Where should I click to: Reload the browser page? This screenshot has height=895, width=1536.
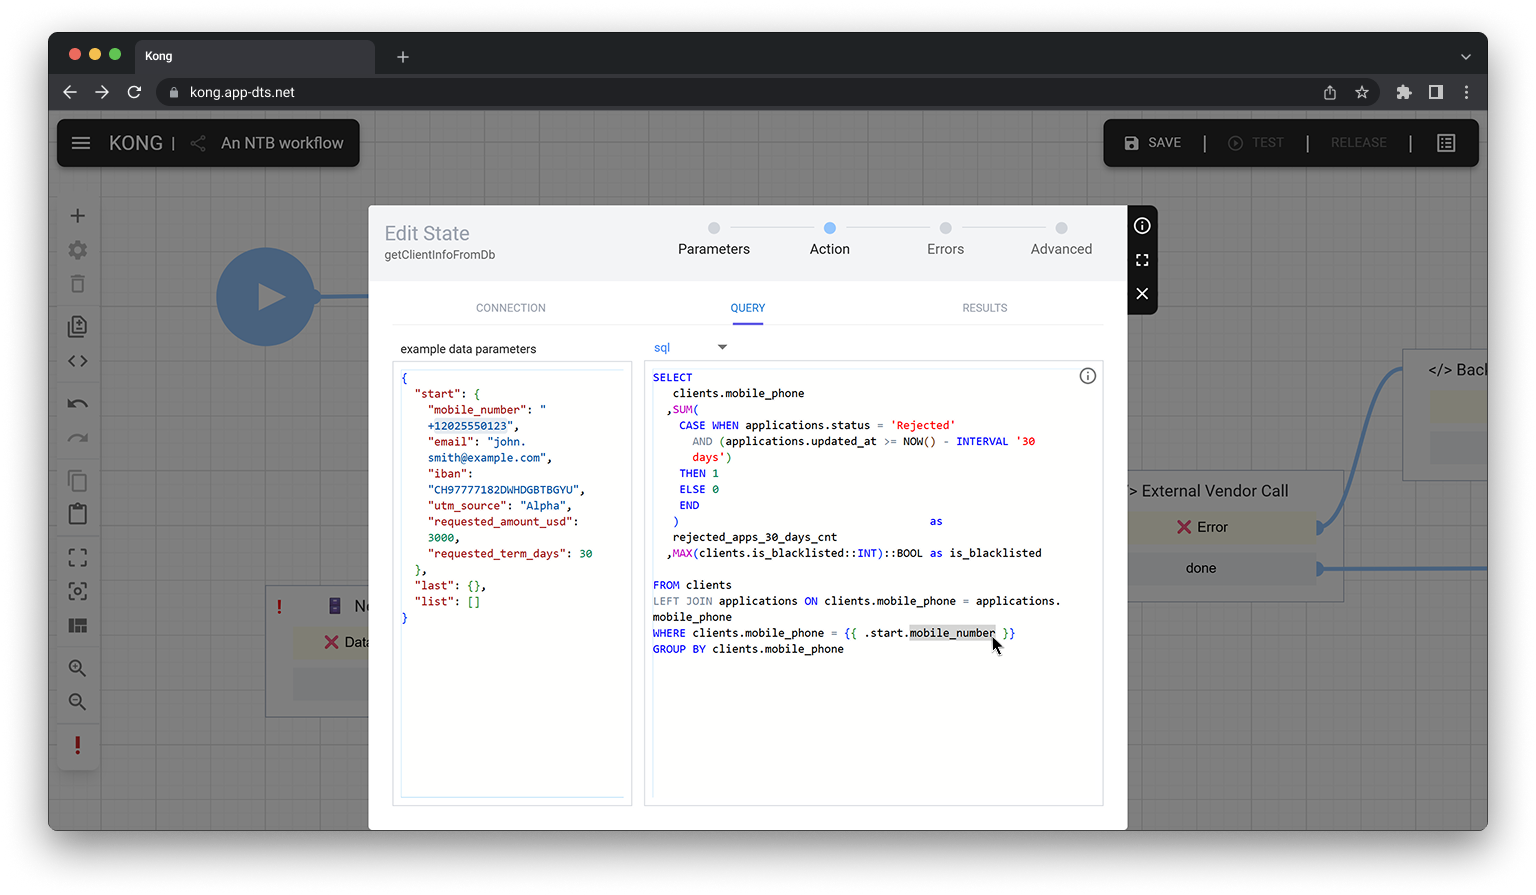[134, 92]
